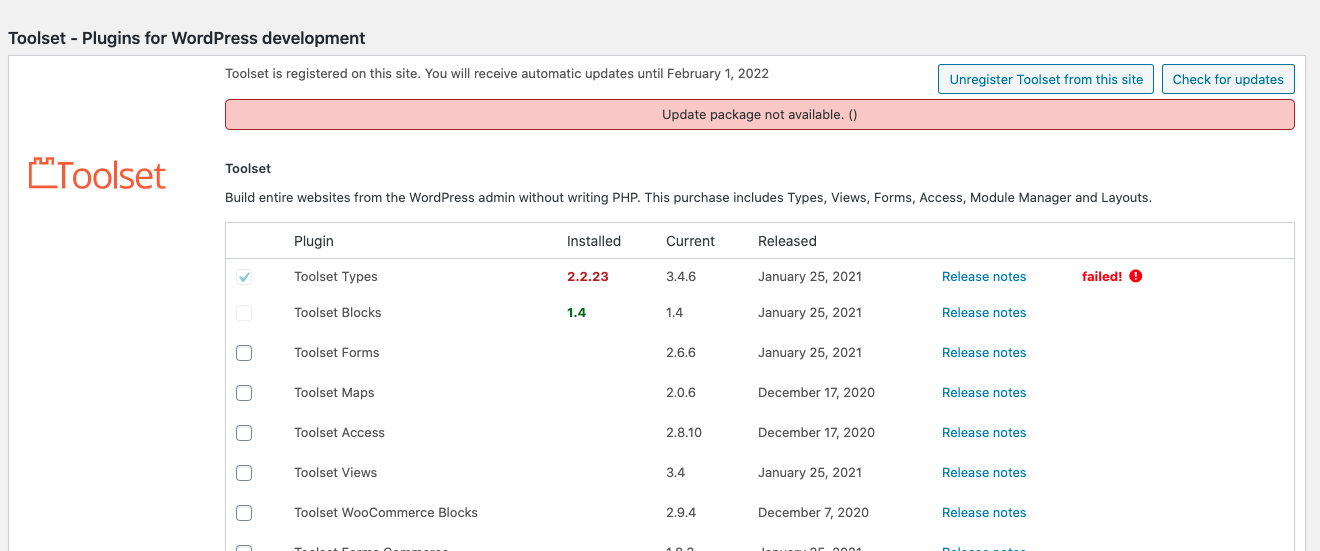Click the bold Toolset section title
The width and height of the screenshot is (1320, 551).
tap(248, 168)
